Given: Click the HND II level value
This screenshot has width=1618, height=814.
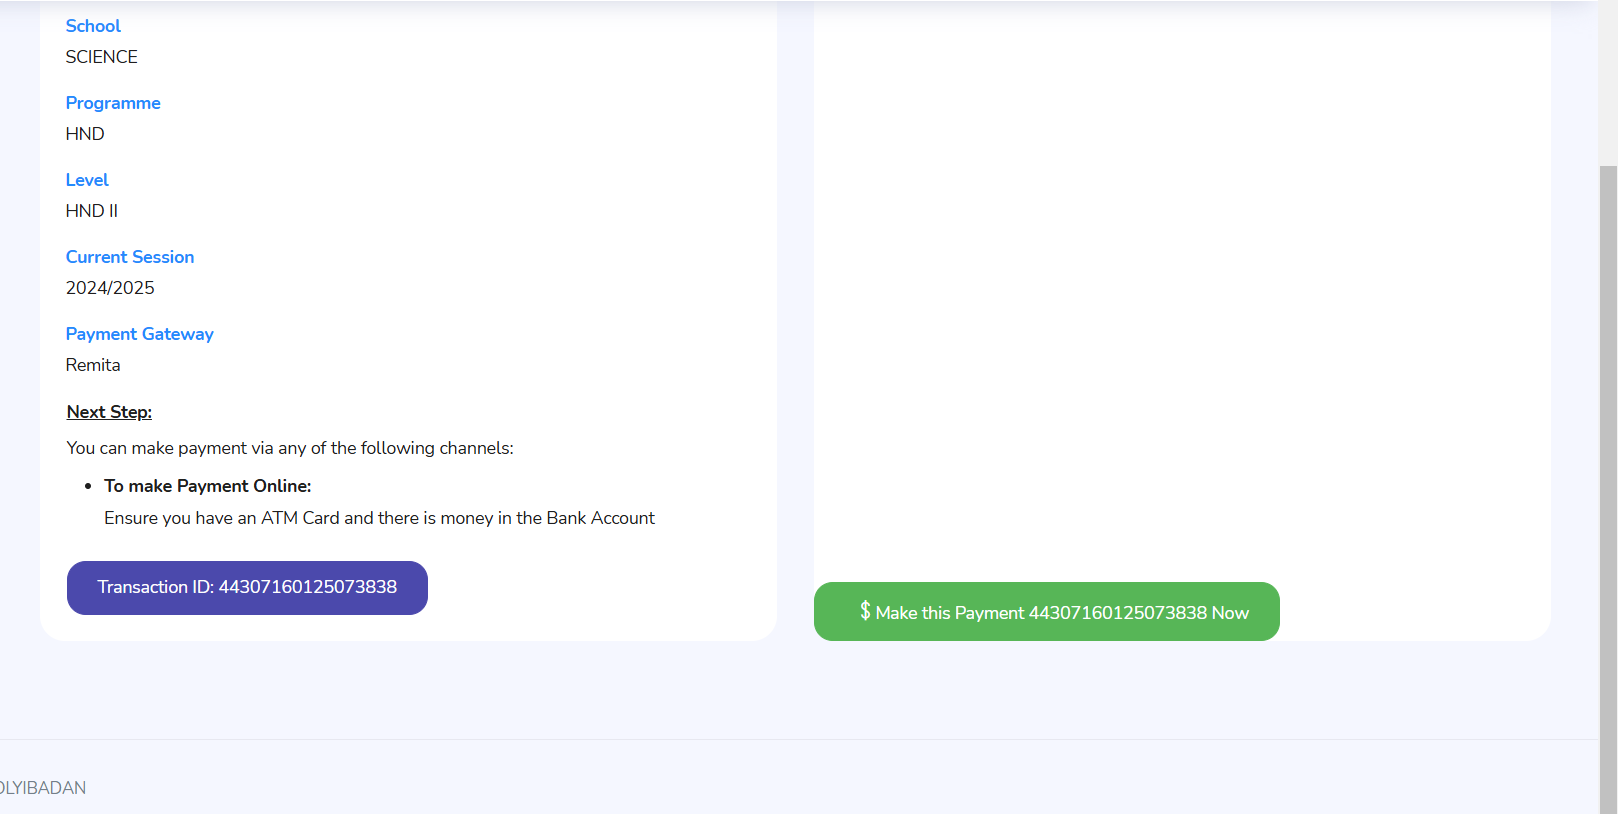Looking at the screenshot, I should [92, 211].
